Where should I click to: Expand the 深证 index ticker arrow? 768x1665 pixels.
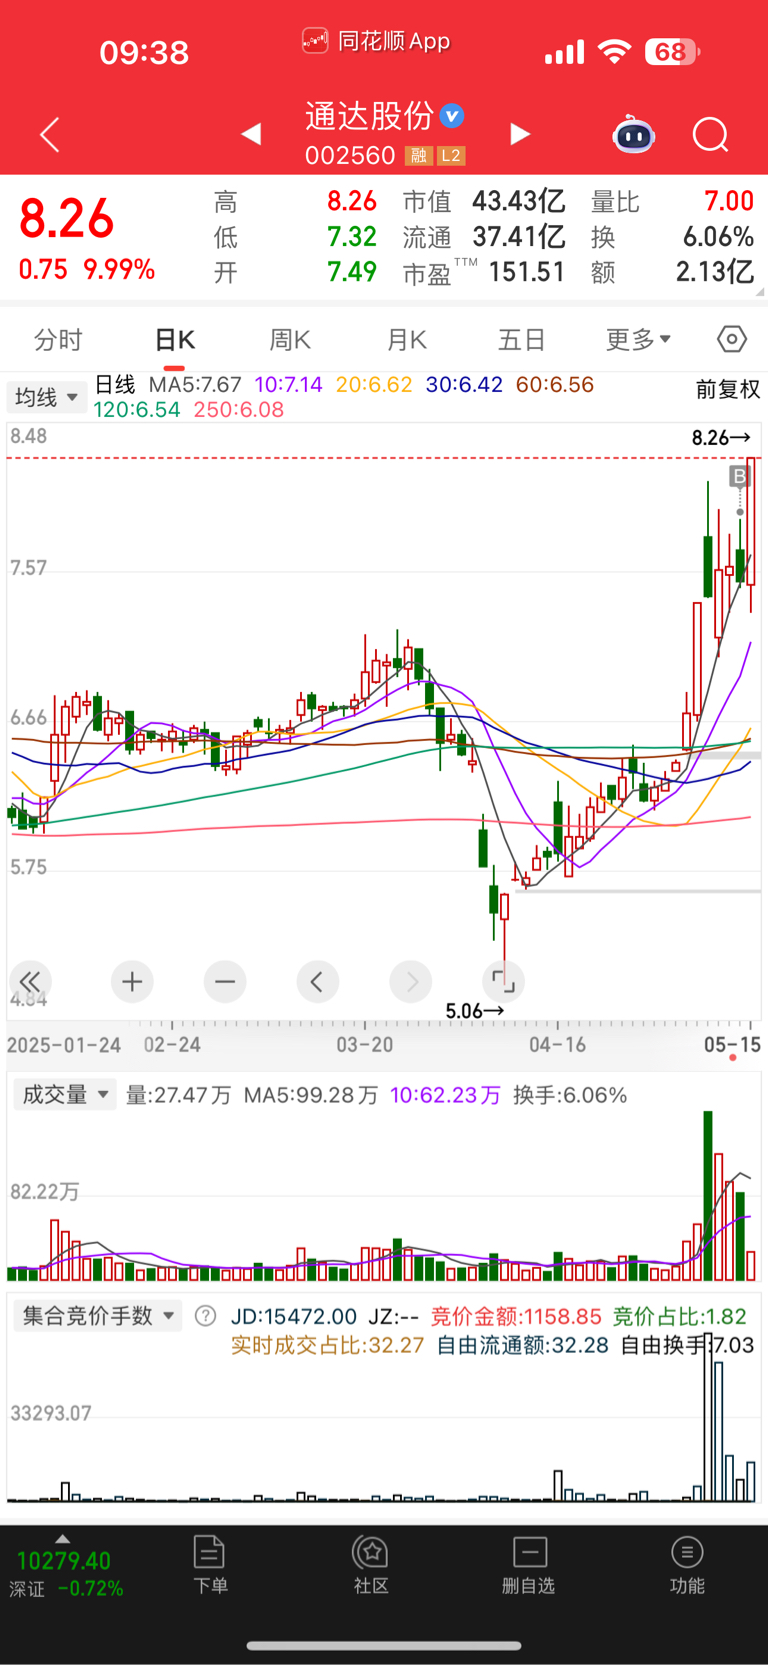(x=63, y=1539)
